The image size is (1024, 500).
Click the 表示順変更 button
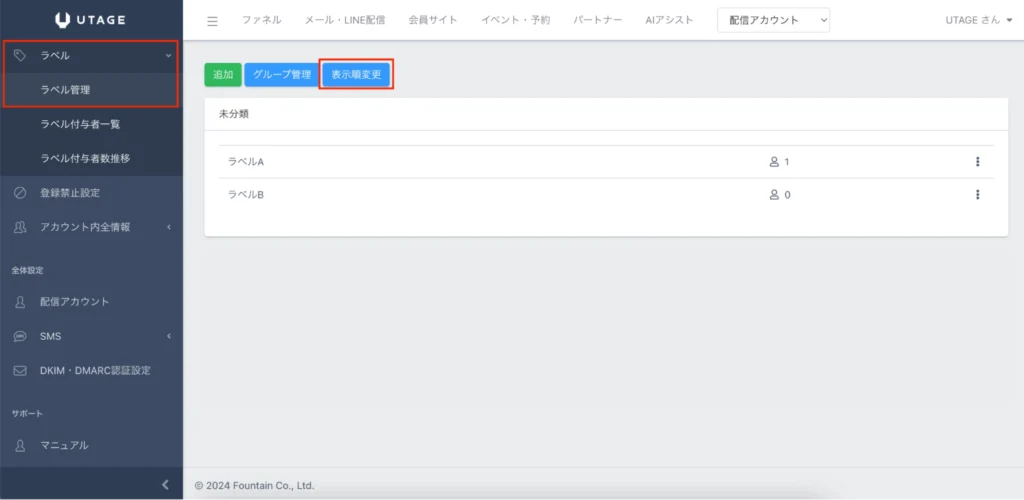(356, 75)
